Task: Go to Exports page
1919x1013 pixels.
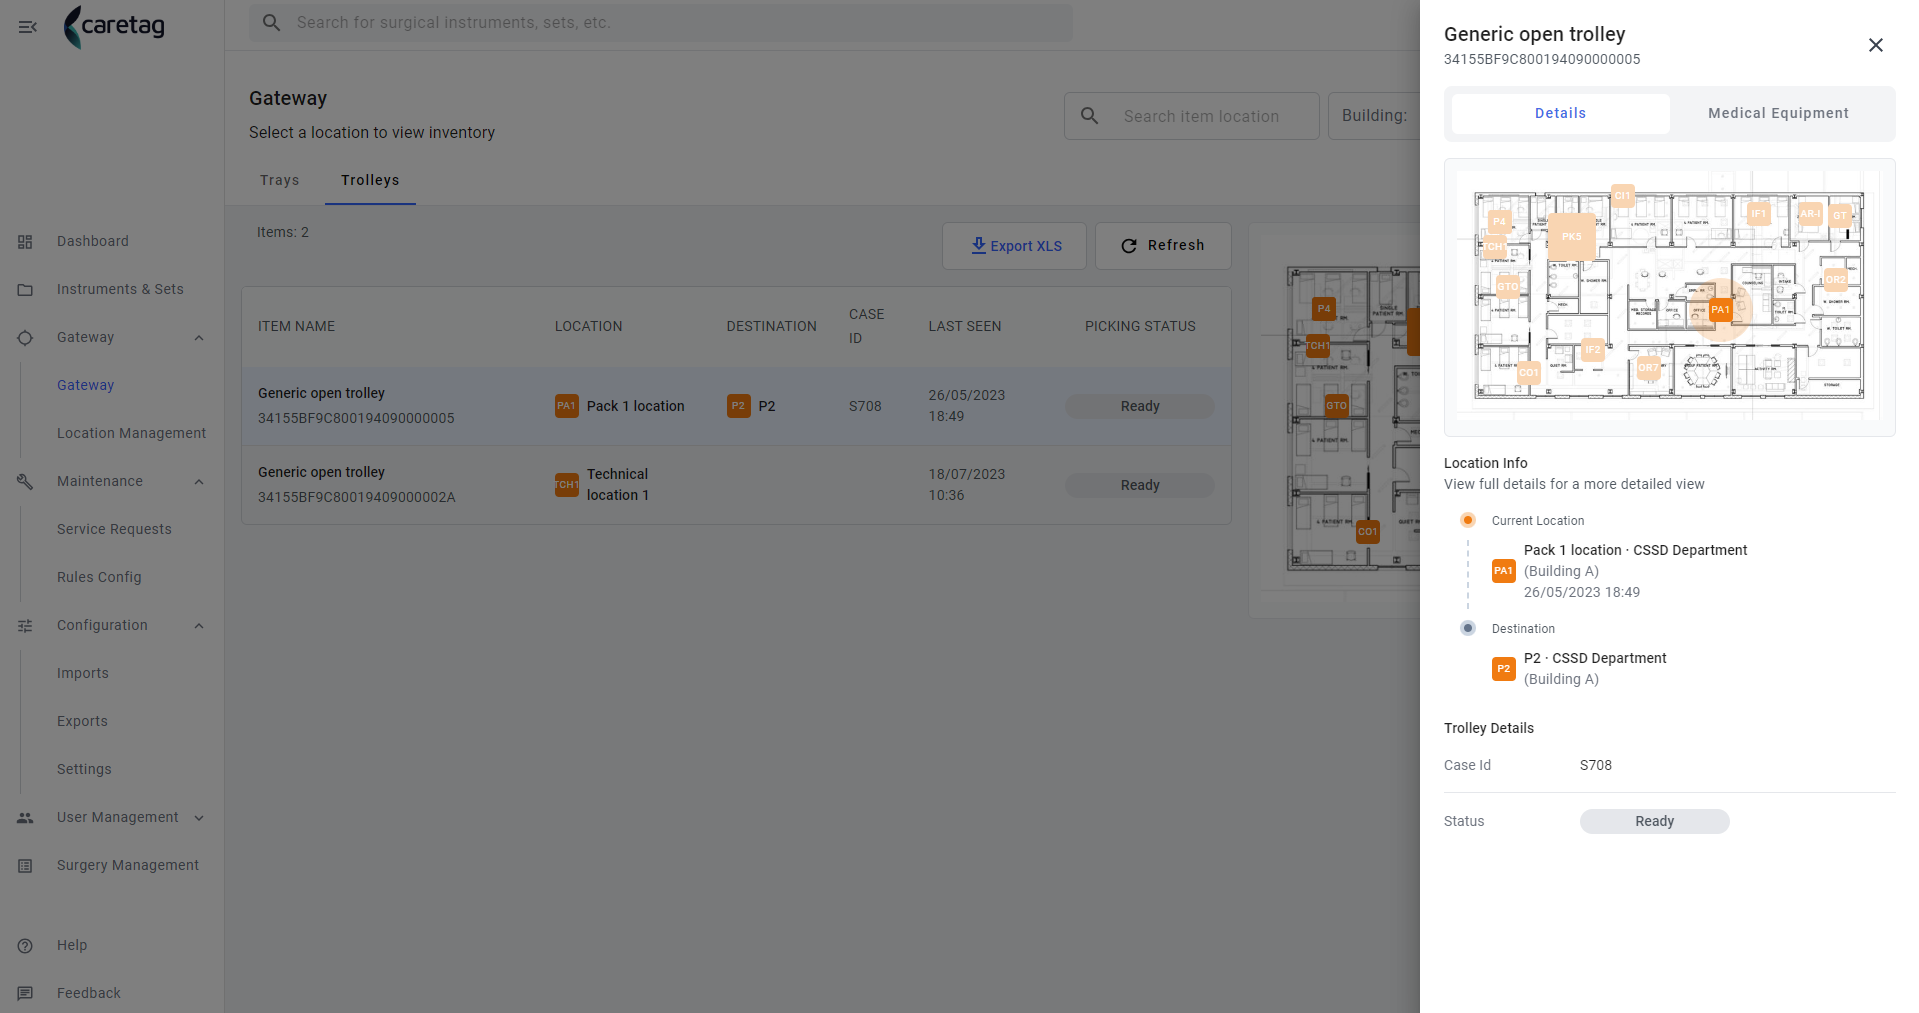Action: point(82,722)
